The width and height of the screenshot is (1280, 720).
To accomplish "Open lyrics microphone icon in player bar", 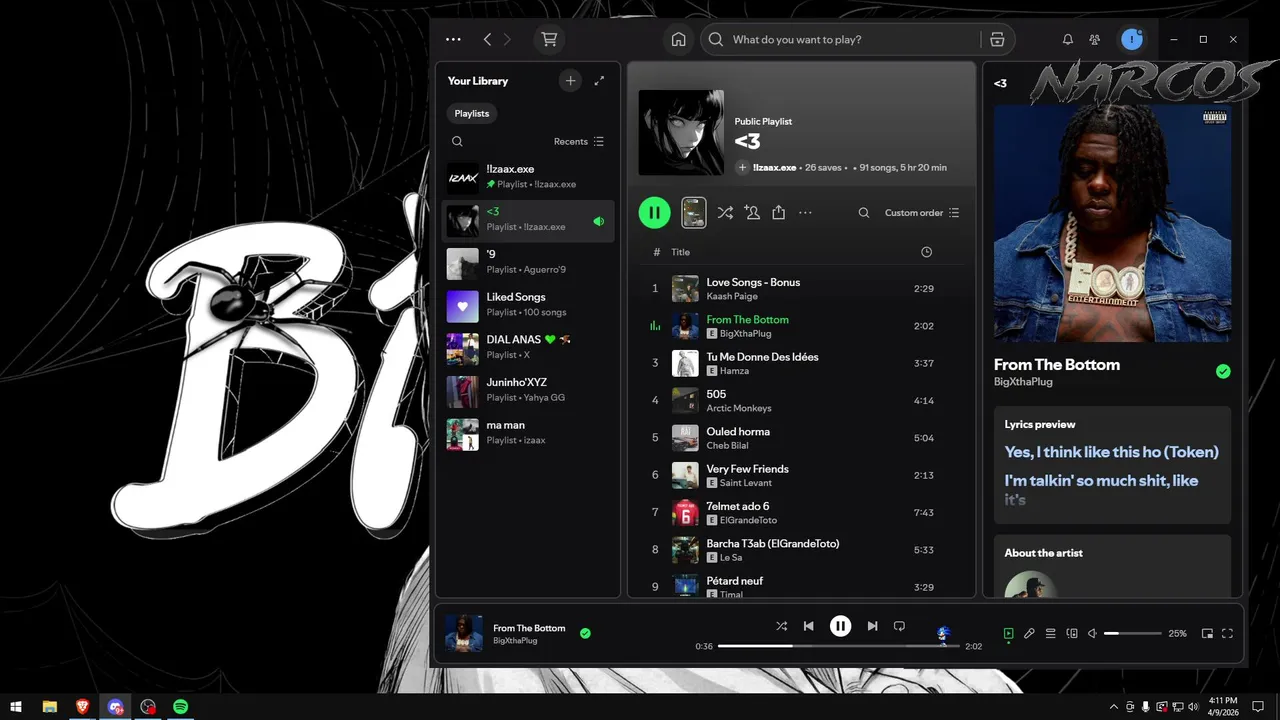I will [1029, 633].
